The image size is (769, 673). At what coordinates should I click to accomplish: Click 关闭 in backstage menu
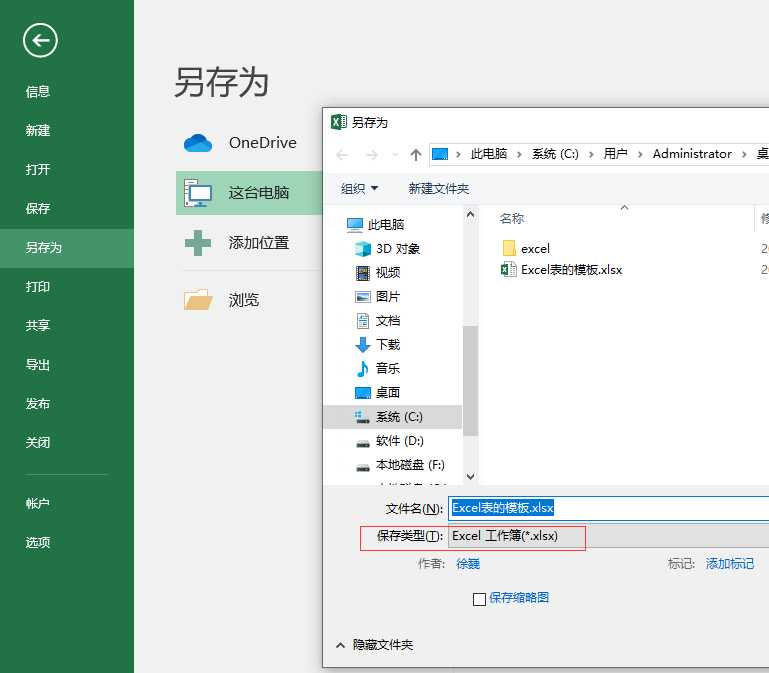click(38, 442)
